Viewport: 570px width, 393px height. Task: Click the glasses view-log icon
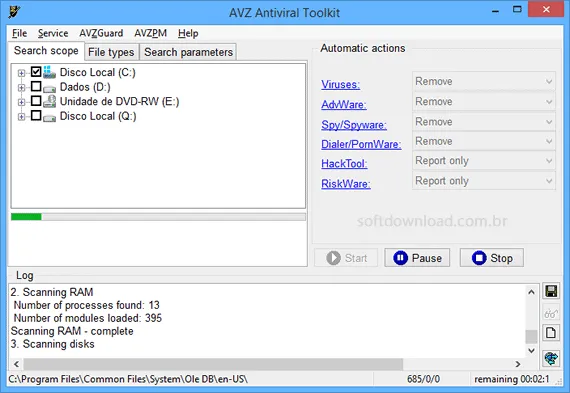point(551,313)
